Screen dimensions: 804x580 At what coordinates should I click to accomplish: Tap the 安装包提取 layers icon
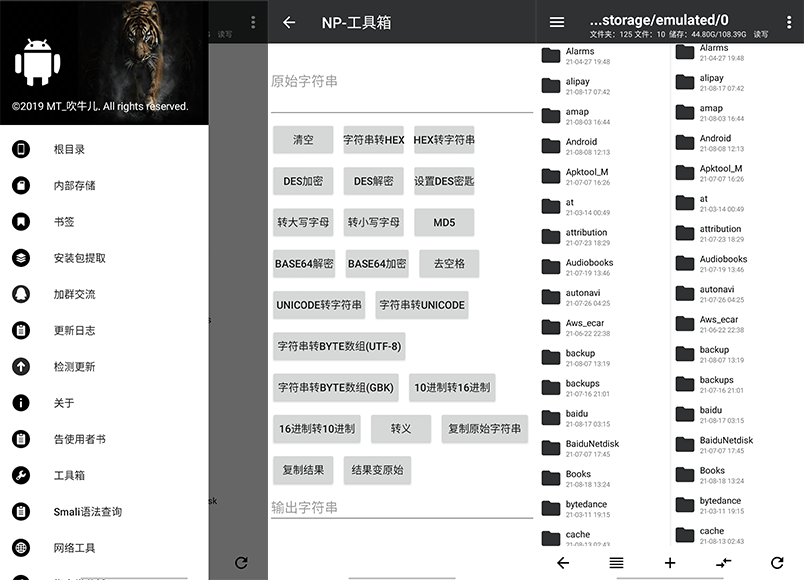click(21, 258)
